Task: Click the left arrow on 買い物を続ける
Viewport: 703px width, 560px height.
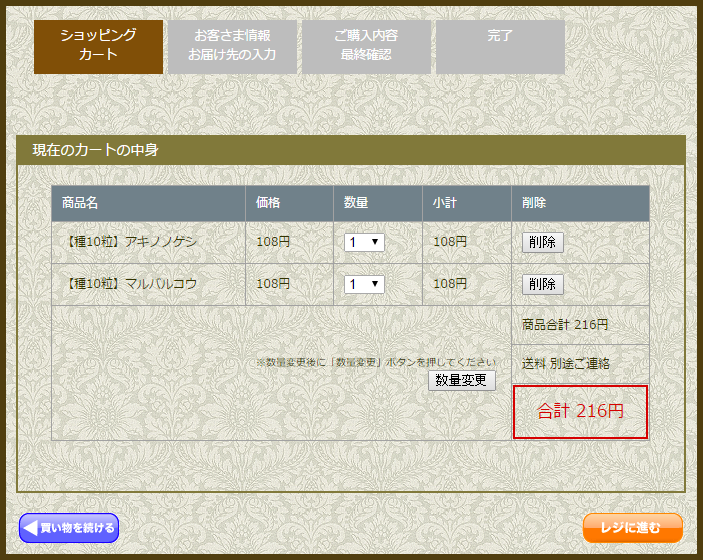Action: tap(30, 528)
